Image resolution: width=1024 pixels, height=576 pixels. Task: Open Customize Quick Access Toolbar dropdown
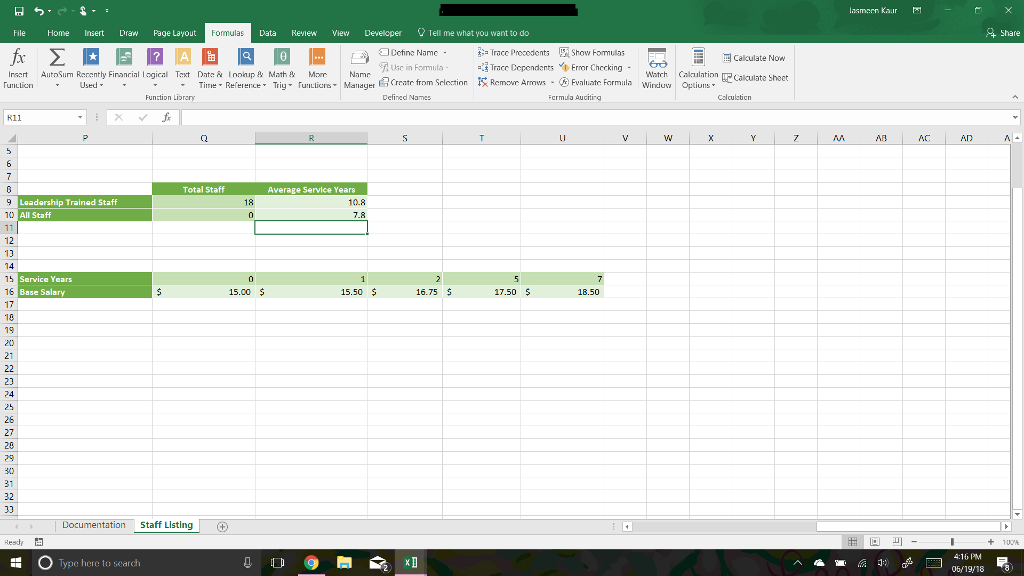coord(106,11)
